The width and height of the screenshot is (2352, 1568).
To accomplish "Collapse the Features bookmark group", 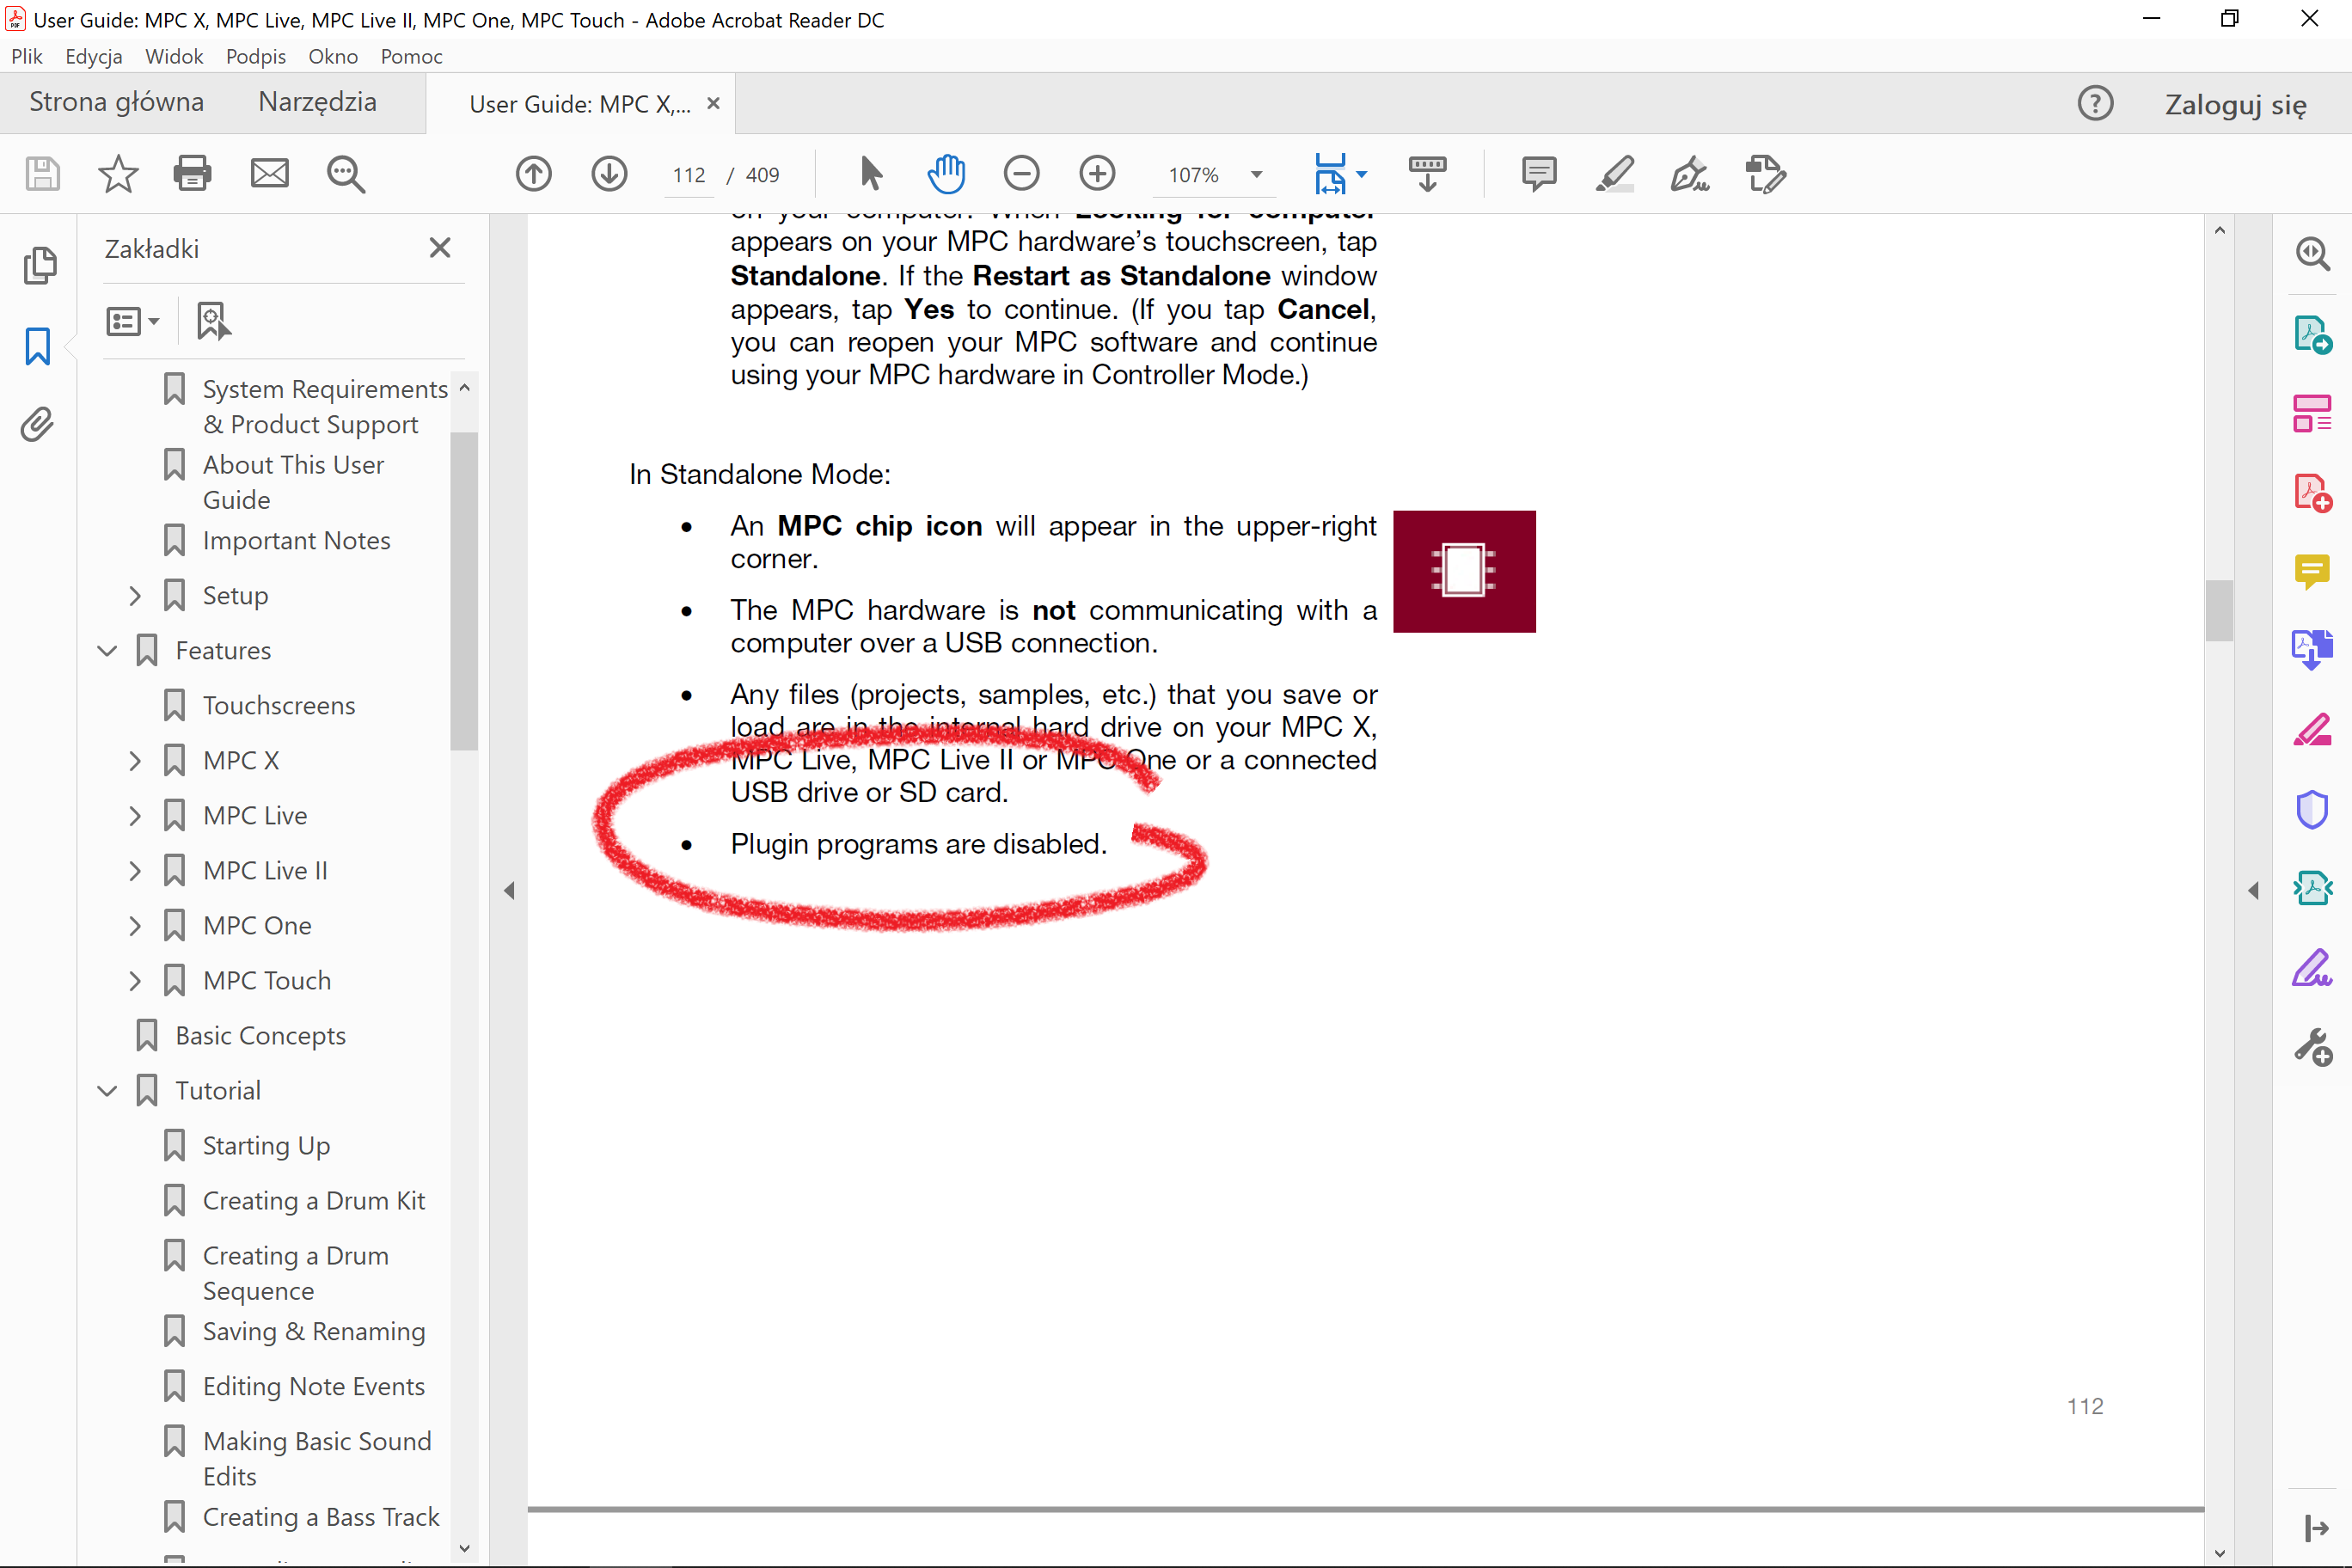I will point(107,651).
